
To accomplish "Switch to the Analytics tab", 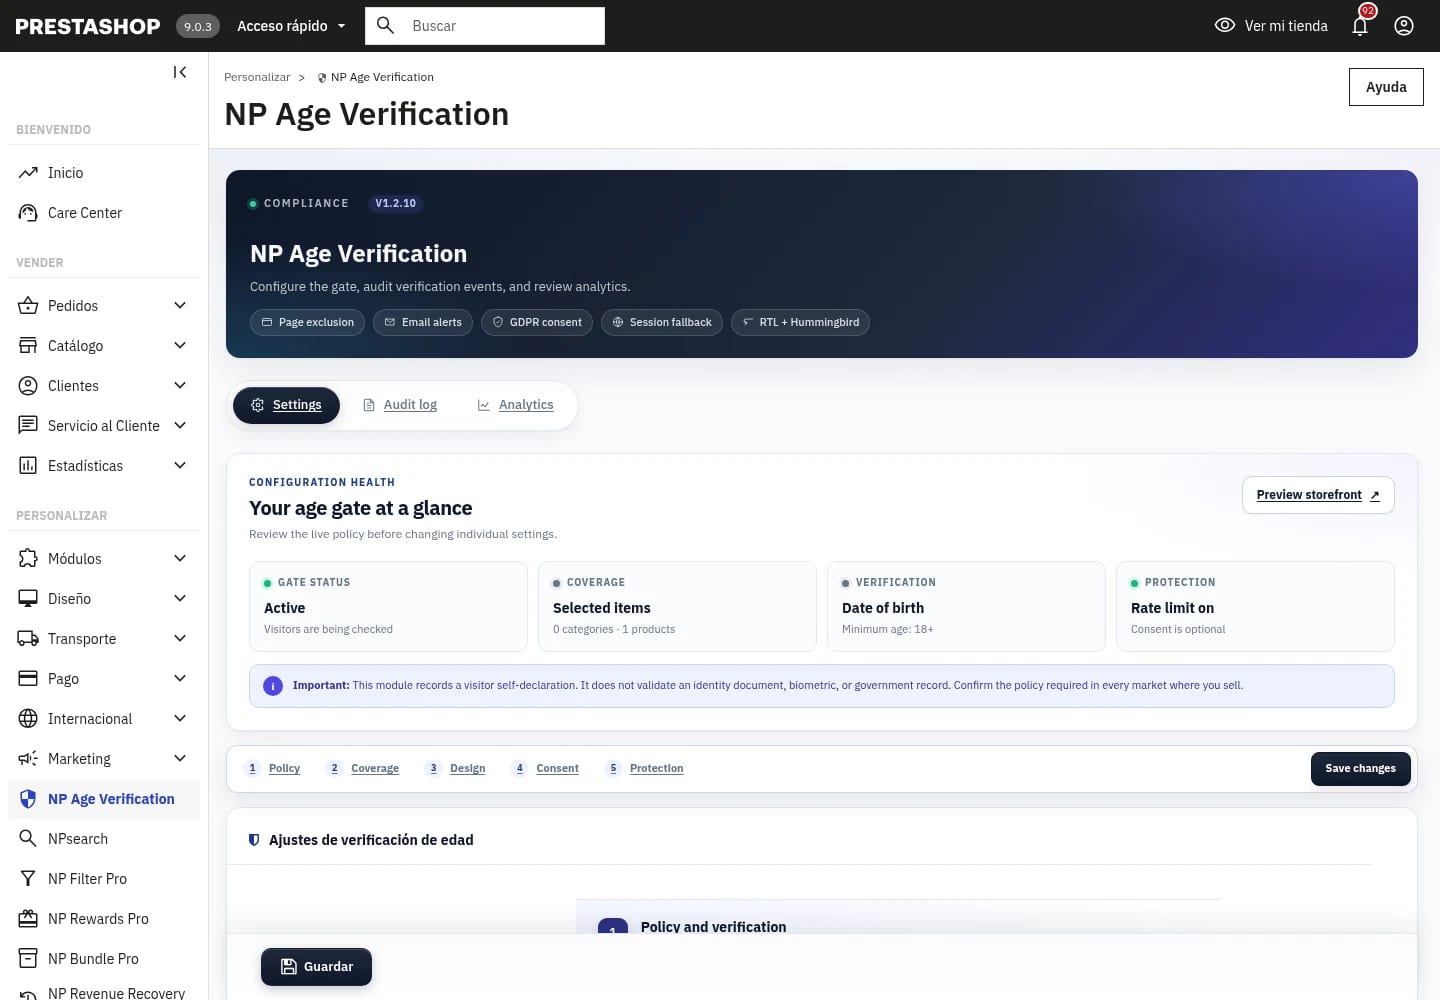I will (515, 405).
